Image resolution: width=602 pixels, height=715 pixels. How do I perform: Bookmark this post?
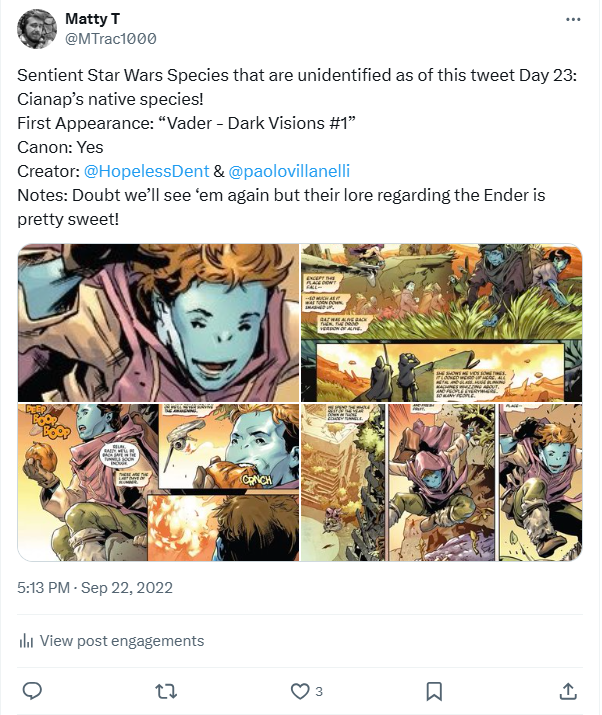434,690
